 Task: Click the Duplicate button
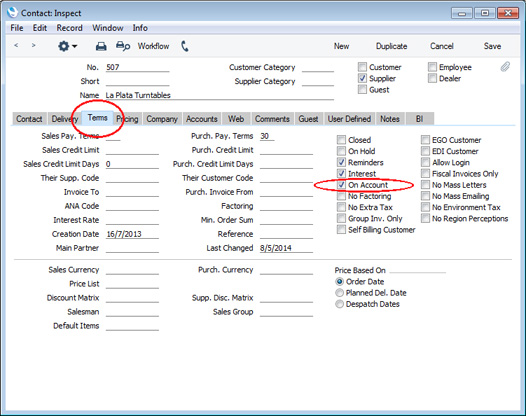click(391, 46)
